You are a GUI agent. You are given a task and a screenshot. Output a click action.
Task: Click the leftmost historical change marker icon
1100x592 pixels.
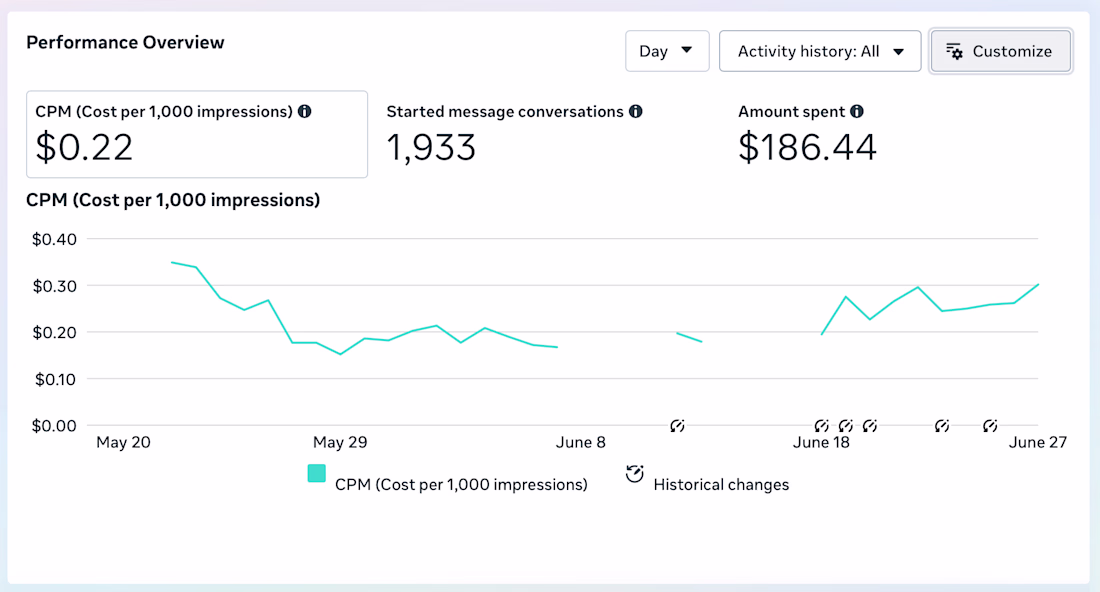pyautogui.click(x=677, y=426)
